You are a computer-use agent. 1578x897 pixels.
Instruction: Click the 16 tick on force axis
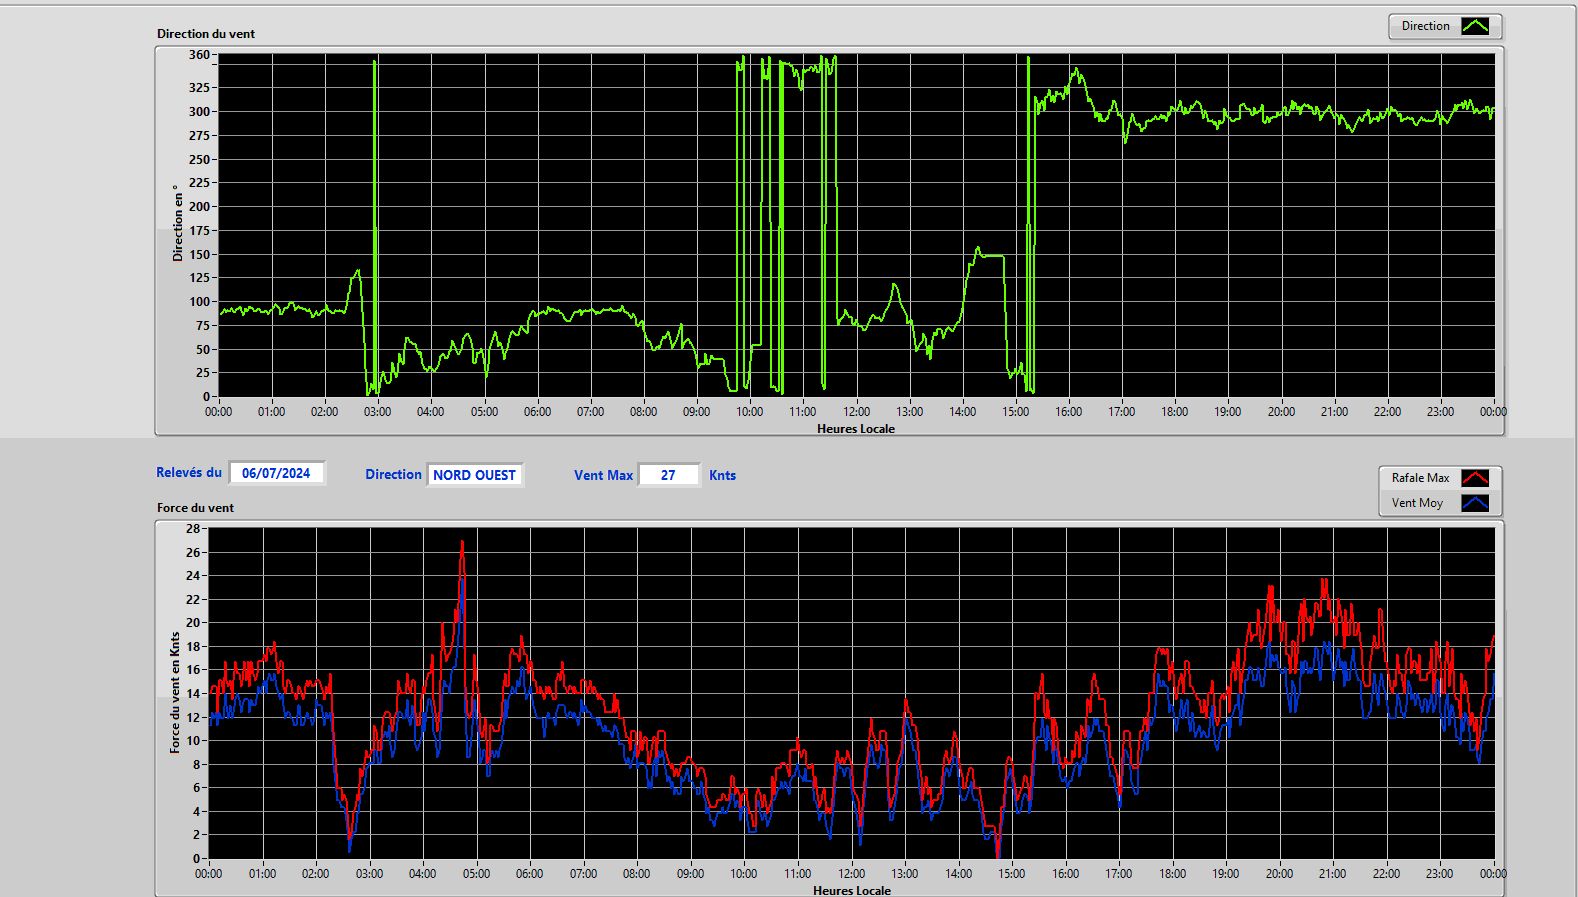(193, 670)
